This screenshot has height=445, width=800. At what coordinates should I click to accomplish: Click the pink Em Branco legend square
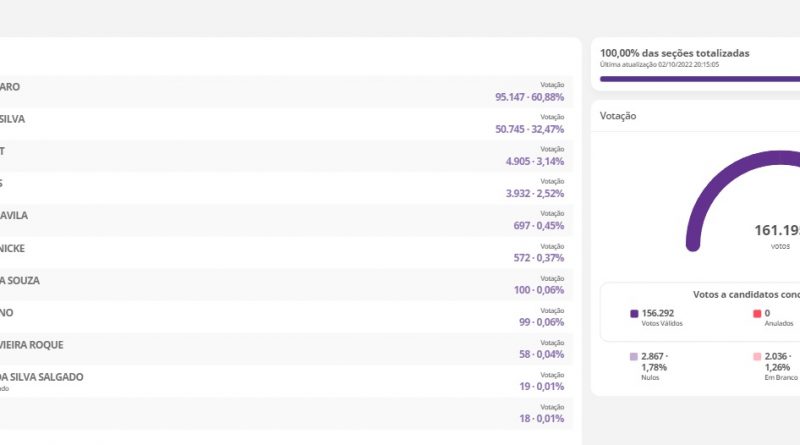point(757,356)
